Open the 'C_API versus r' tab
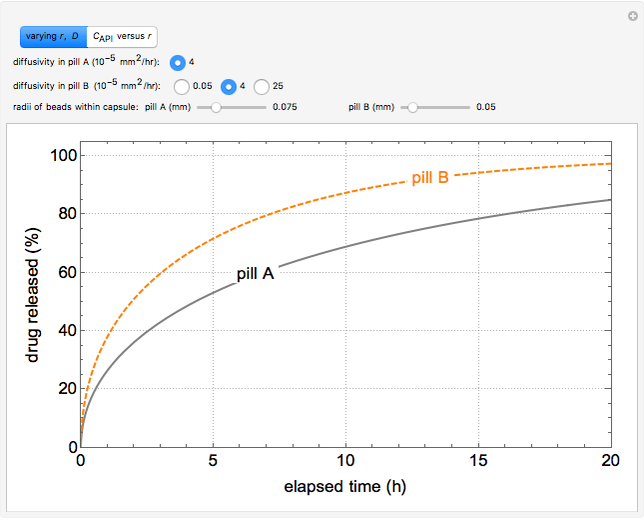 click(122, 37)
